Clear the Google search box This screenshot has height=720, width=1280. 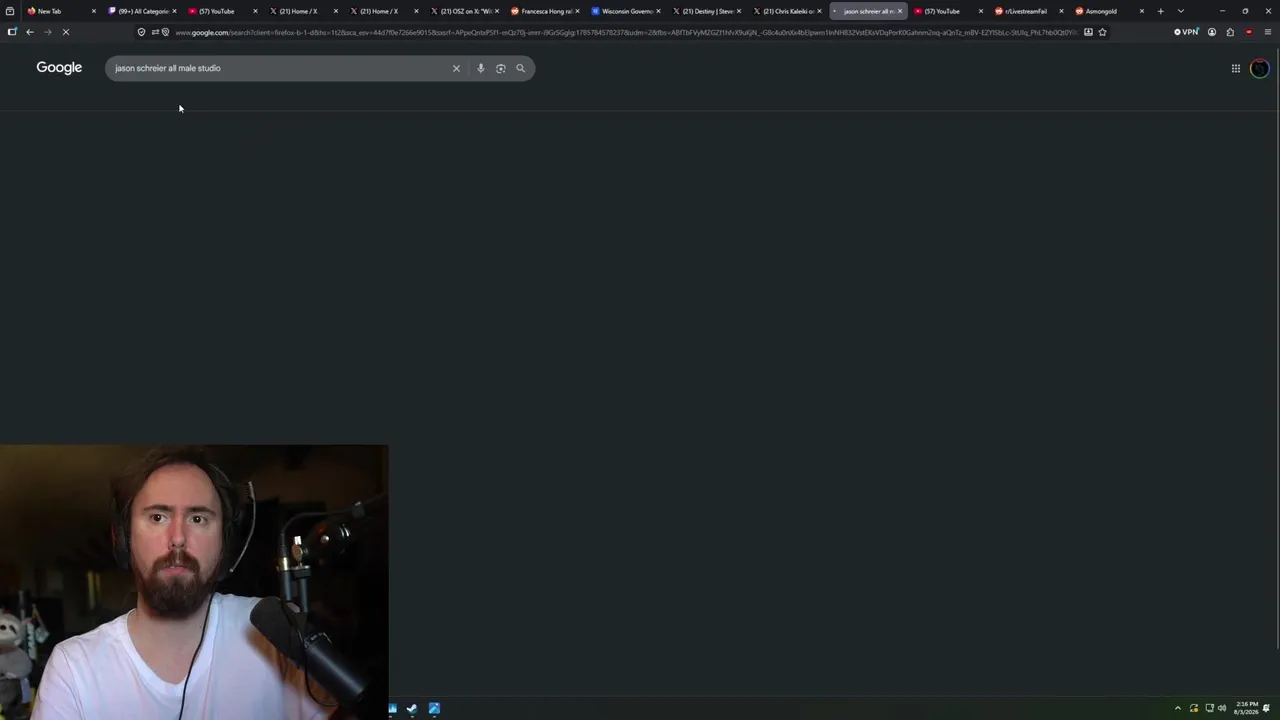456,68
